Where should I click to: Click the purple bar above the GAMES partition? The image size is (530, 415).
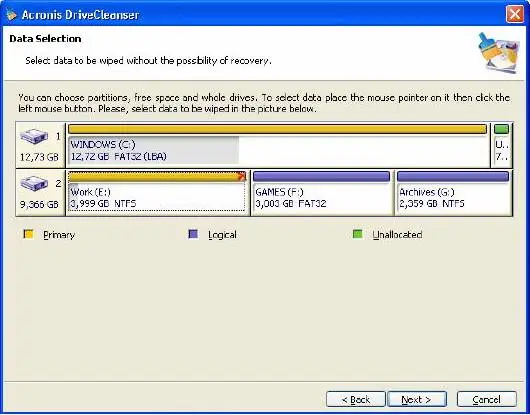tap(321, 176)
